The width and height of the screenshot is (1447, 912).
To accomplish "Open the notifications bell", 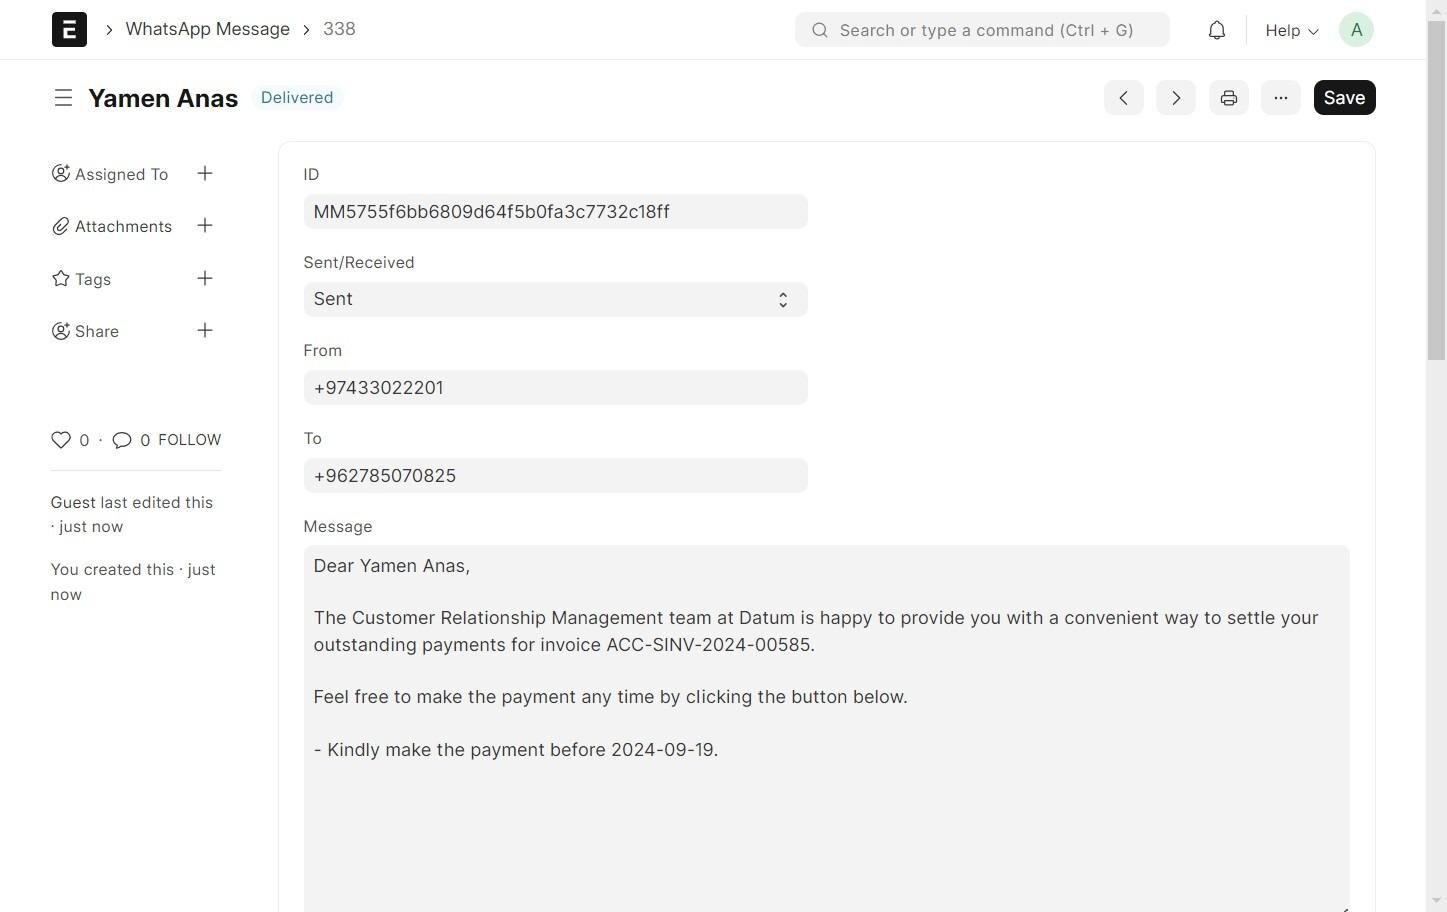I will click(x=1216, y=30).
